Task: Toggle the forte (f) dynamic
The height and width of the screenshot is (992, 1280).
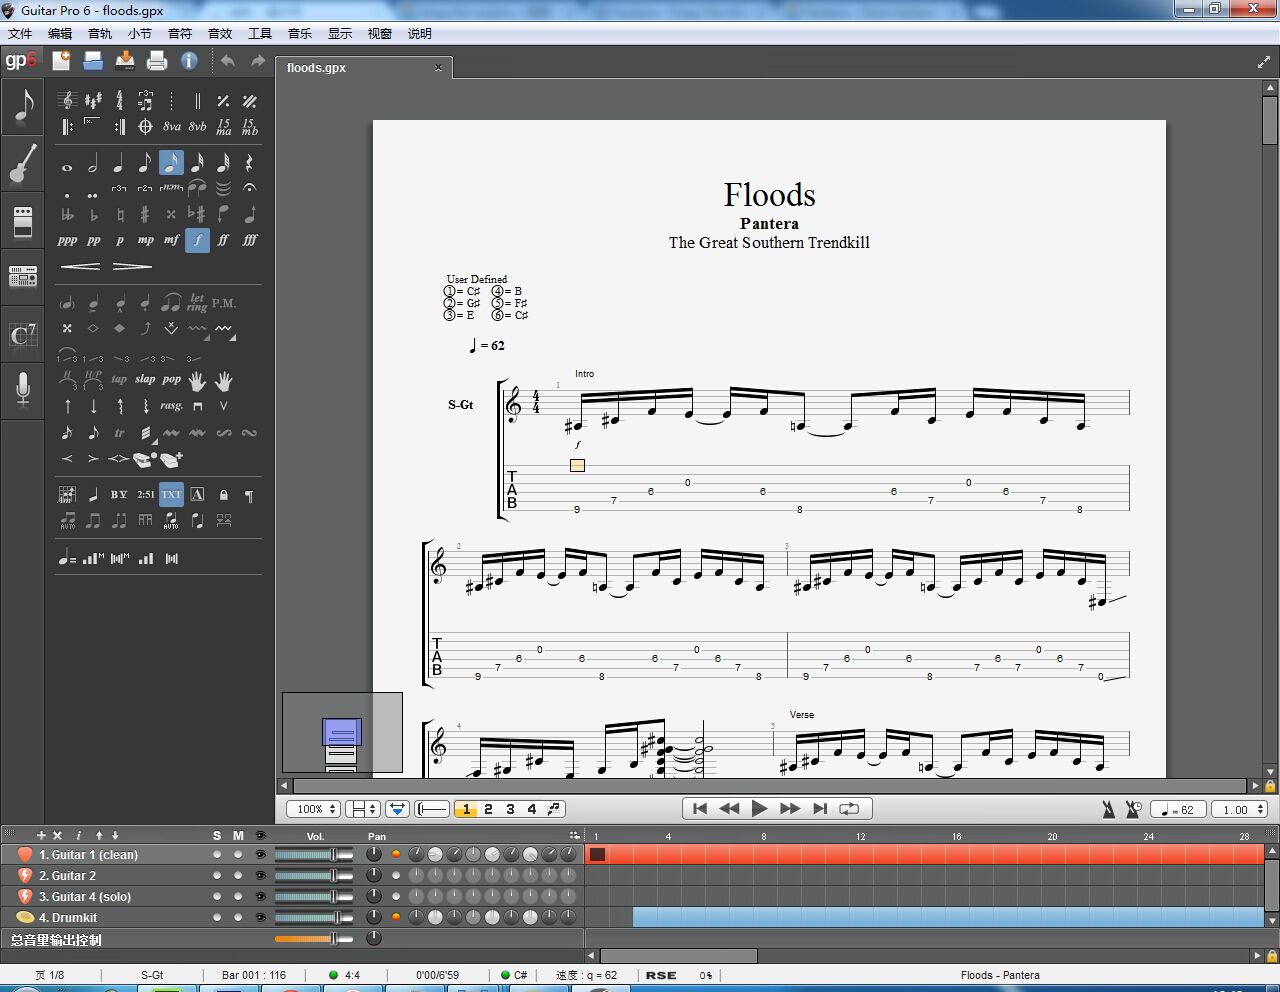Action: pos(198,240)
